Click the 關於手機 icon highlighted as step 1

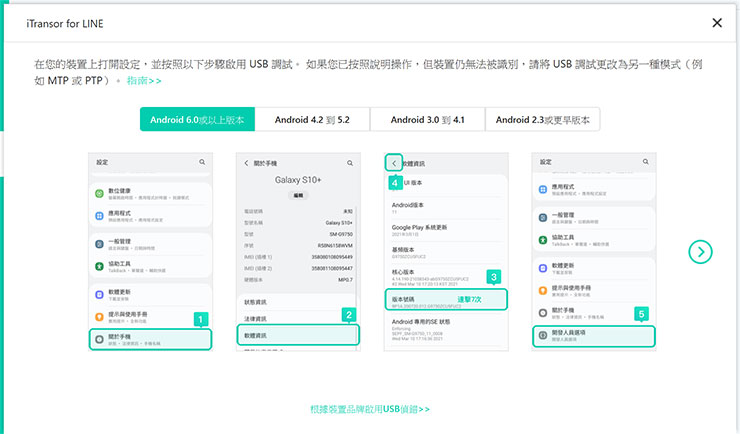(100, 338)
